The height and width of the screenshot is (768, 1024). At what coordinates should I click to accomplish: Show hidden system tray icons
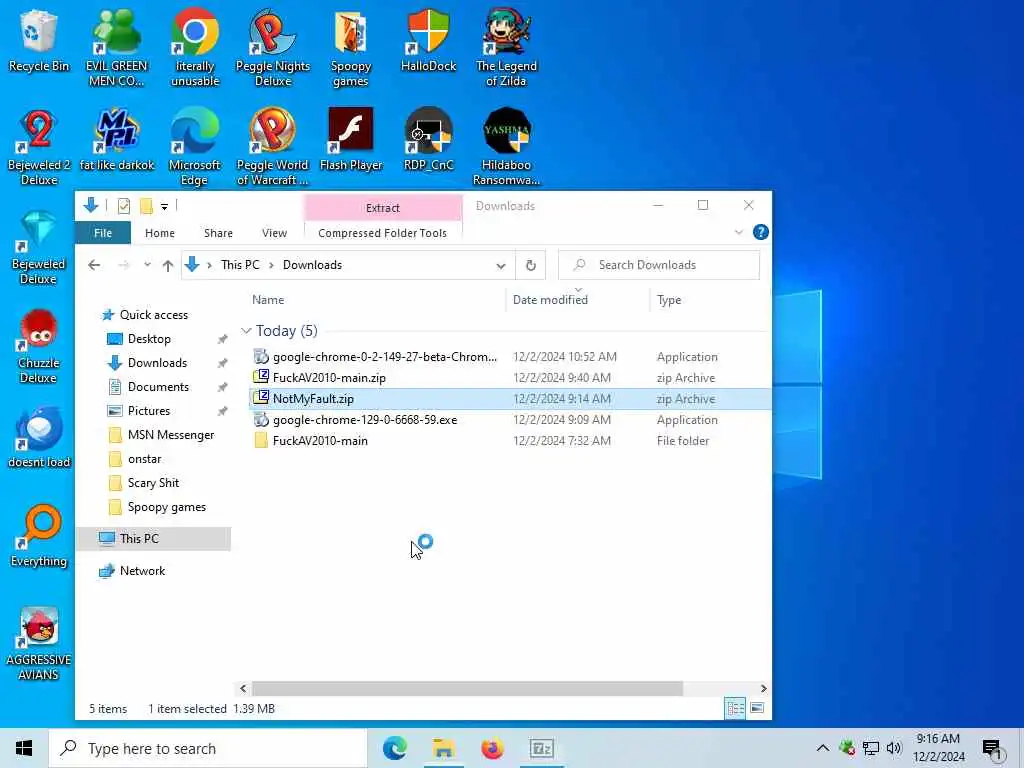(823, 748)
